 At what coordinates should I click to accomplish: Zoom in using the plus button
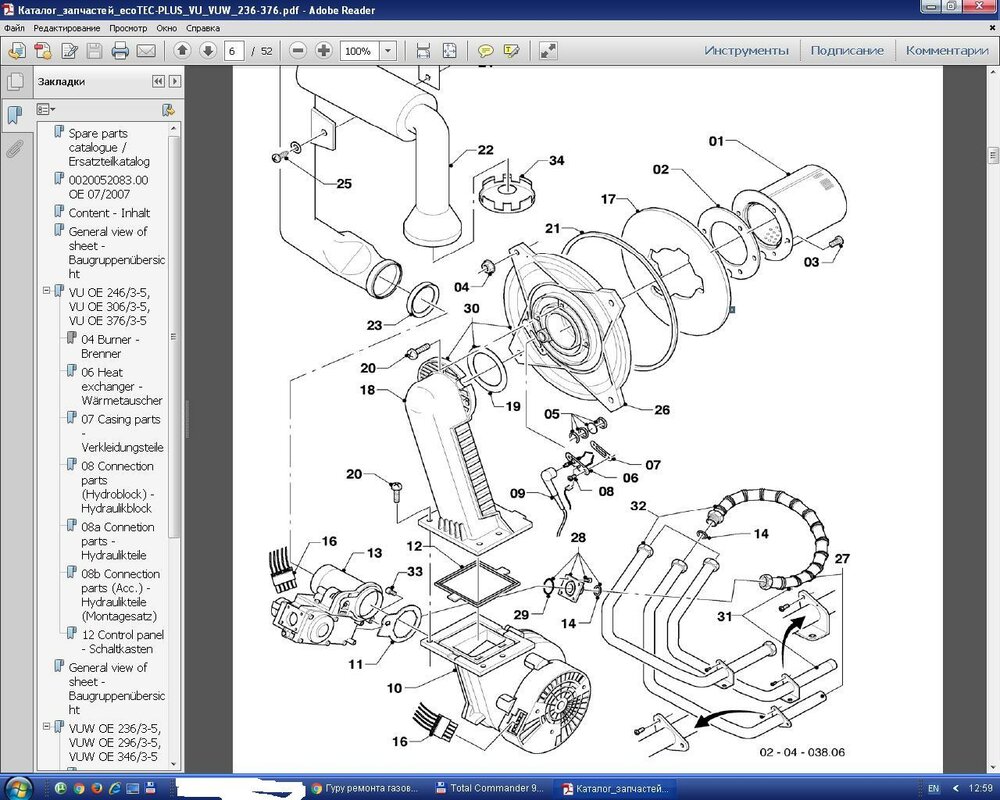(x=324, y=50)
